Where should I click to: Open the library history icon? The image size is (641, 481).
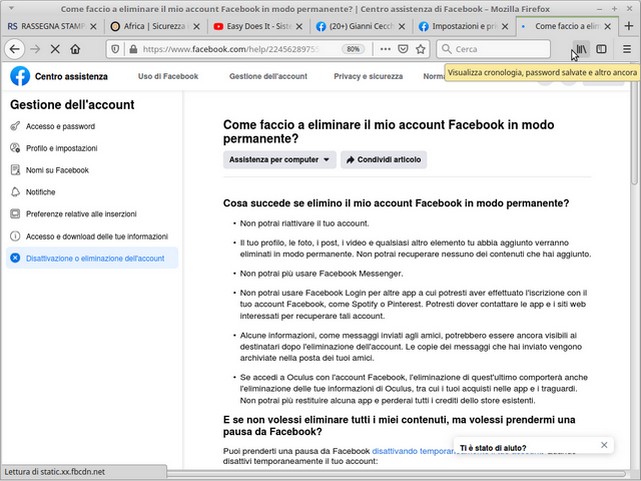[x=581, y=49]
